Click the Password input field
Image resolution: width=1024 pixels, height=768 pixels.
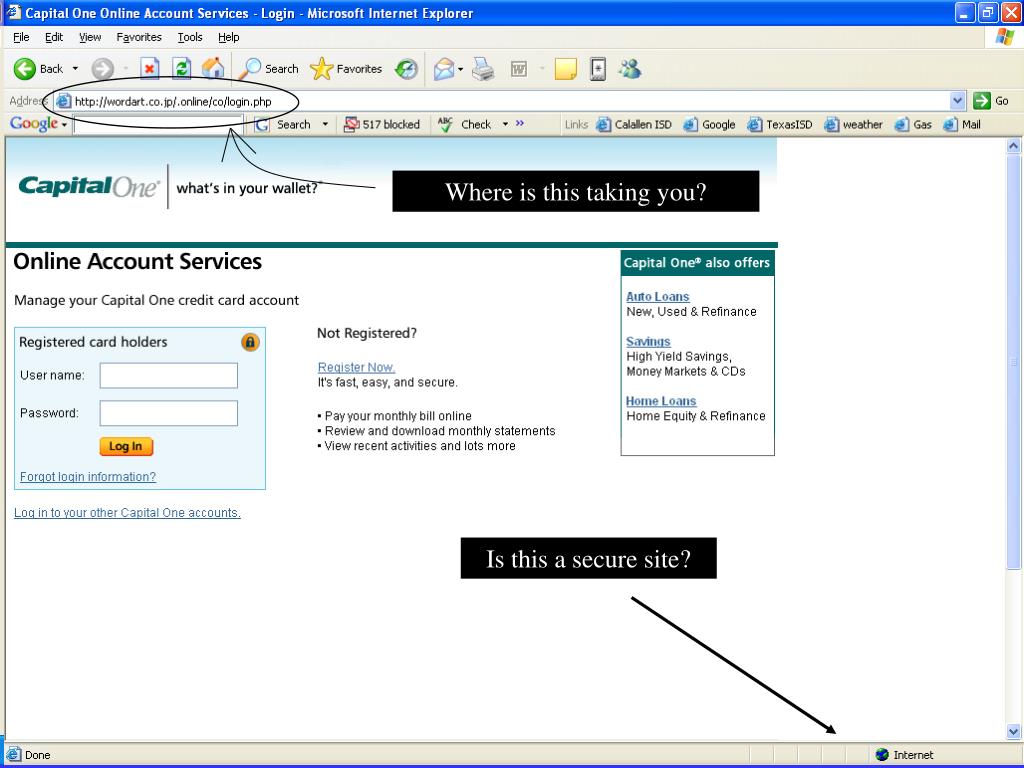(x=168, y=413)
